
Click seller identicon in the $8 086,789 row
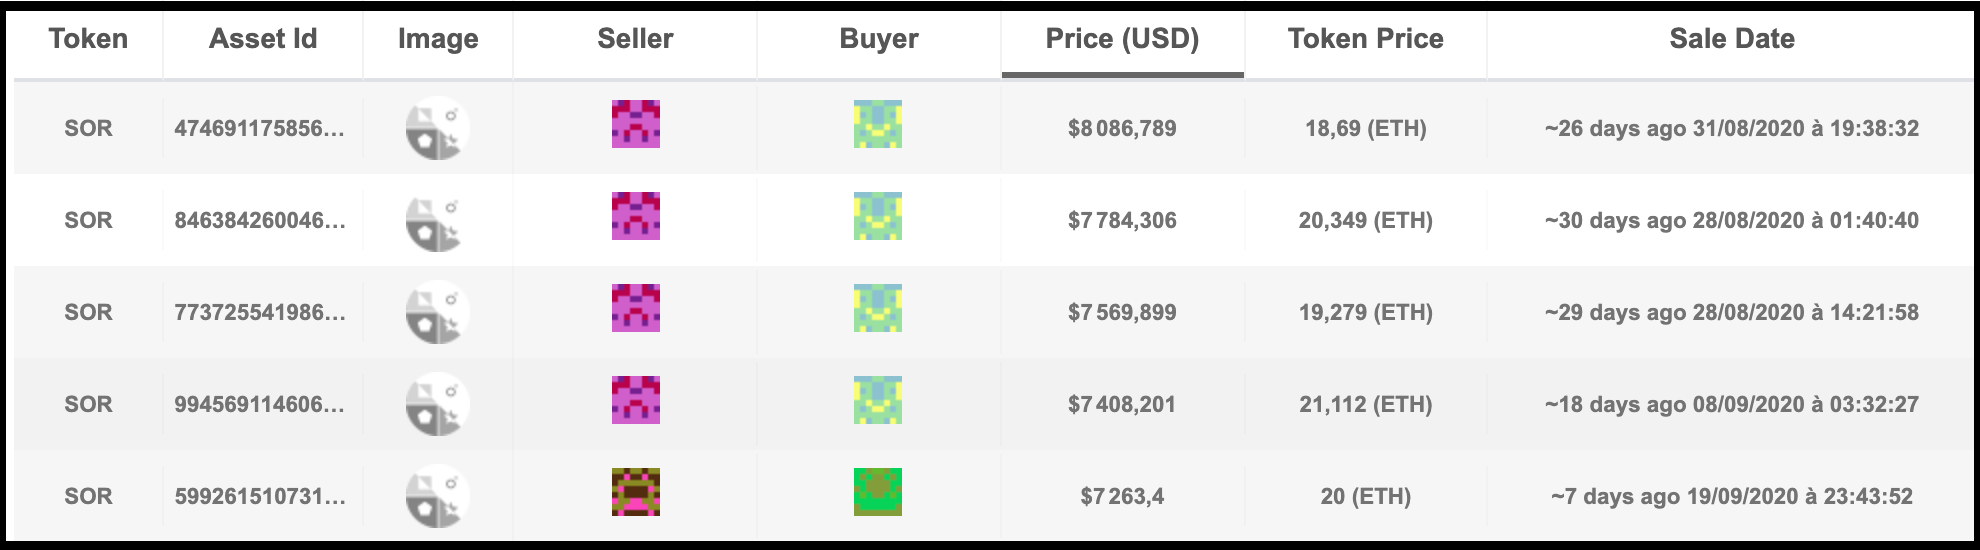point(636,124)
